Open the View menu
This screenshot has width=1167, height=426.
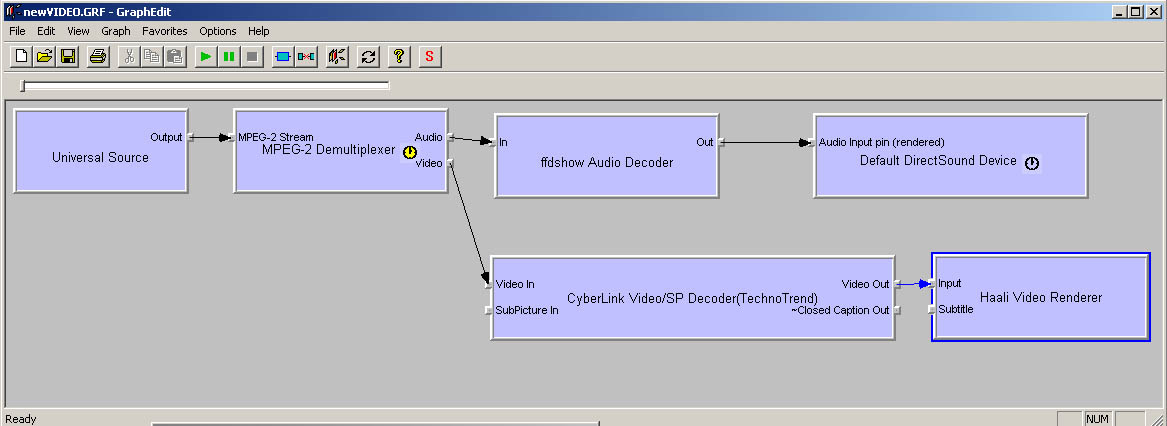click(x=78, y=31)
